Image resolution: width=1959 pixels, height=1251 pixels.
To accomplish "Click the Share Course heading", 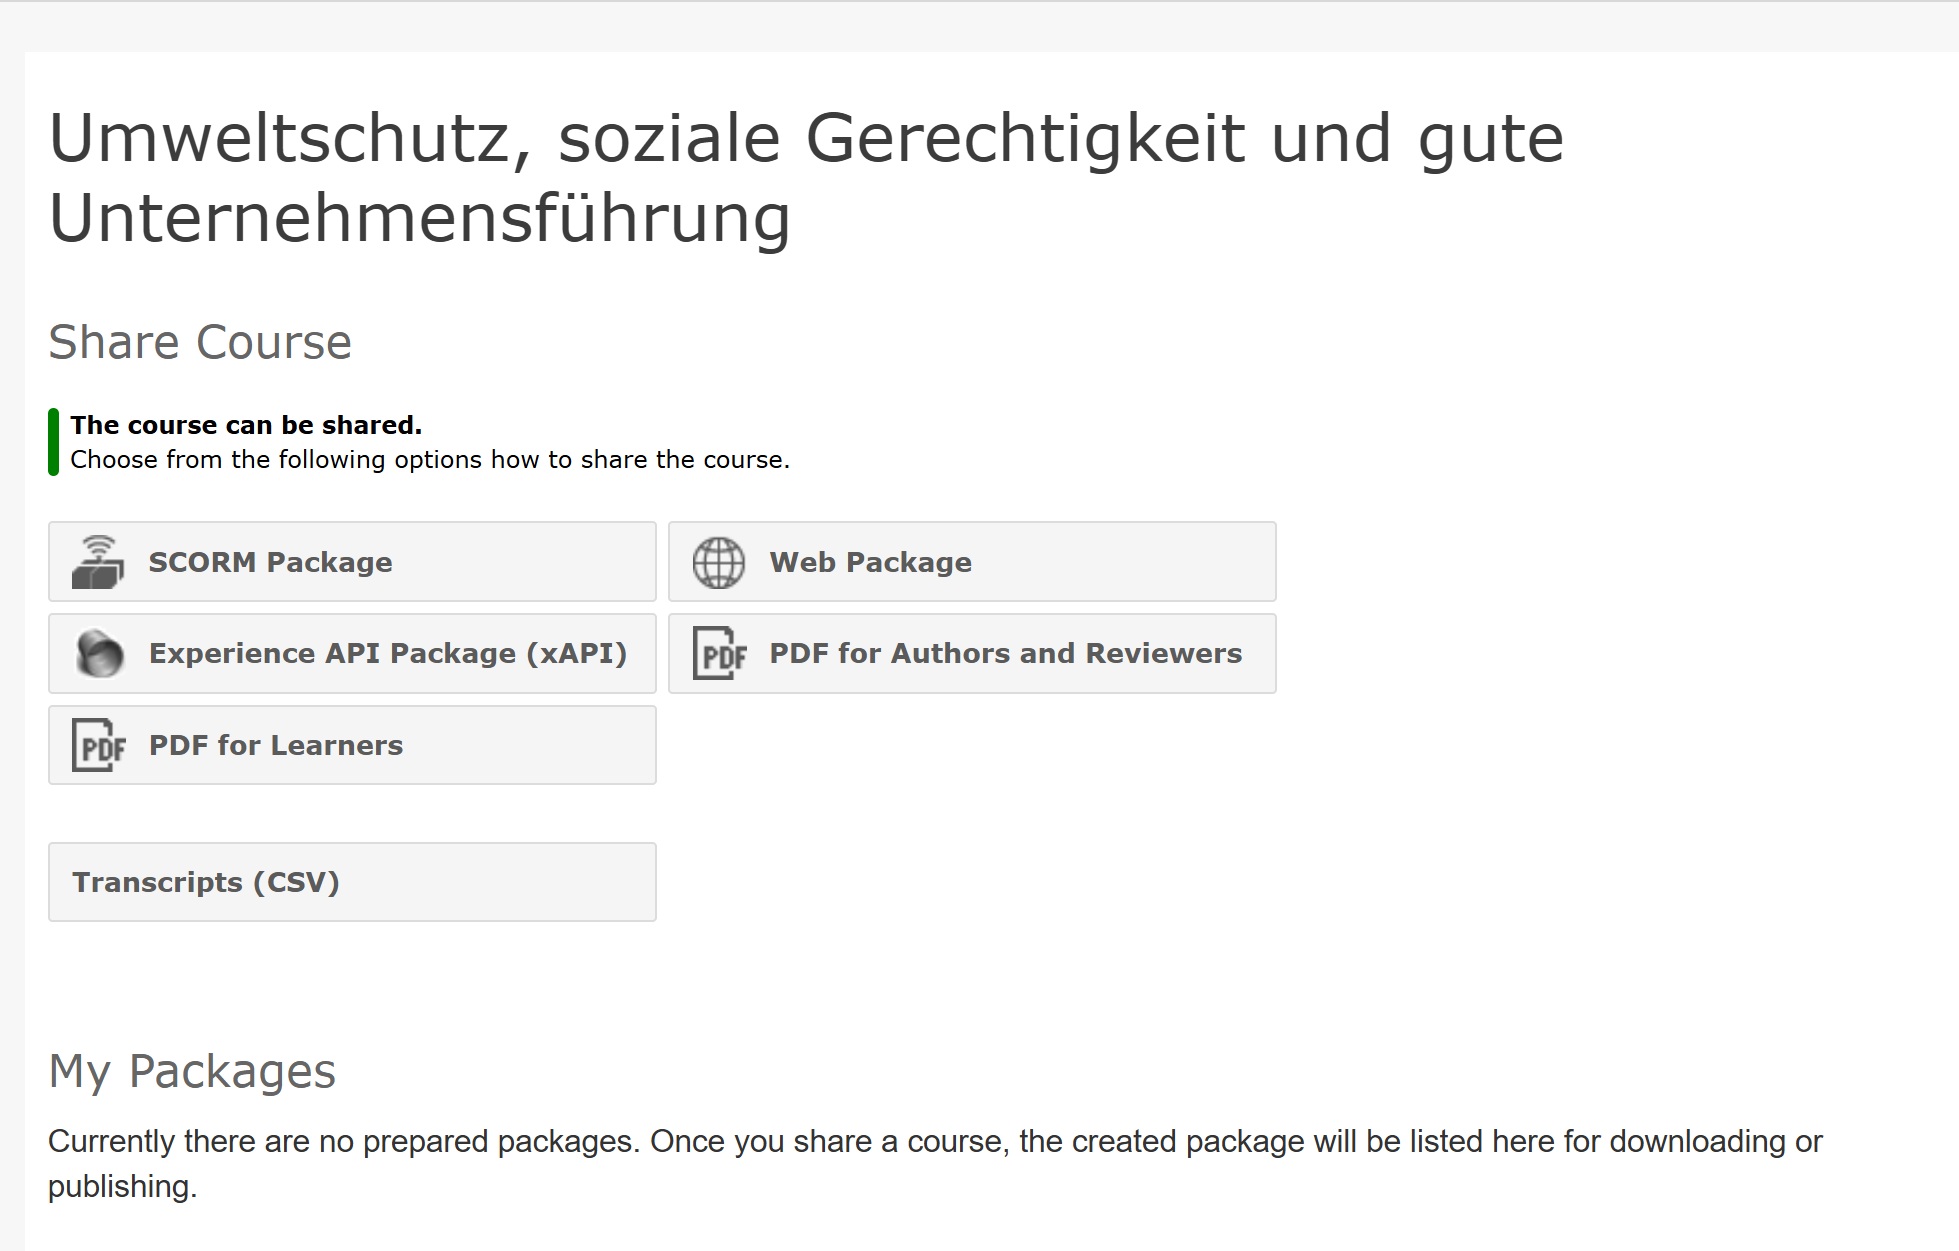I will tap(199, 342).
